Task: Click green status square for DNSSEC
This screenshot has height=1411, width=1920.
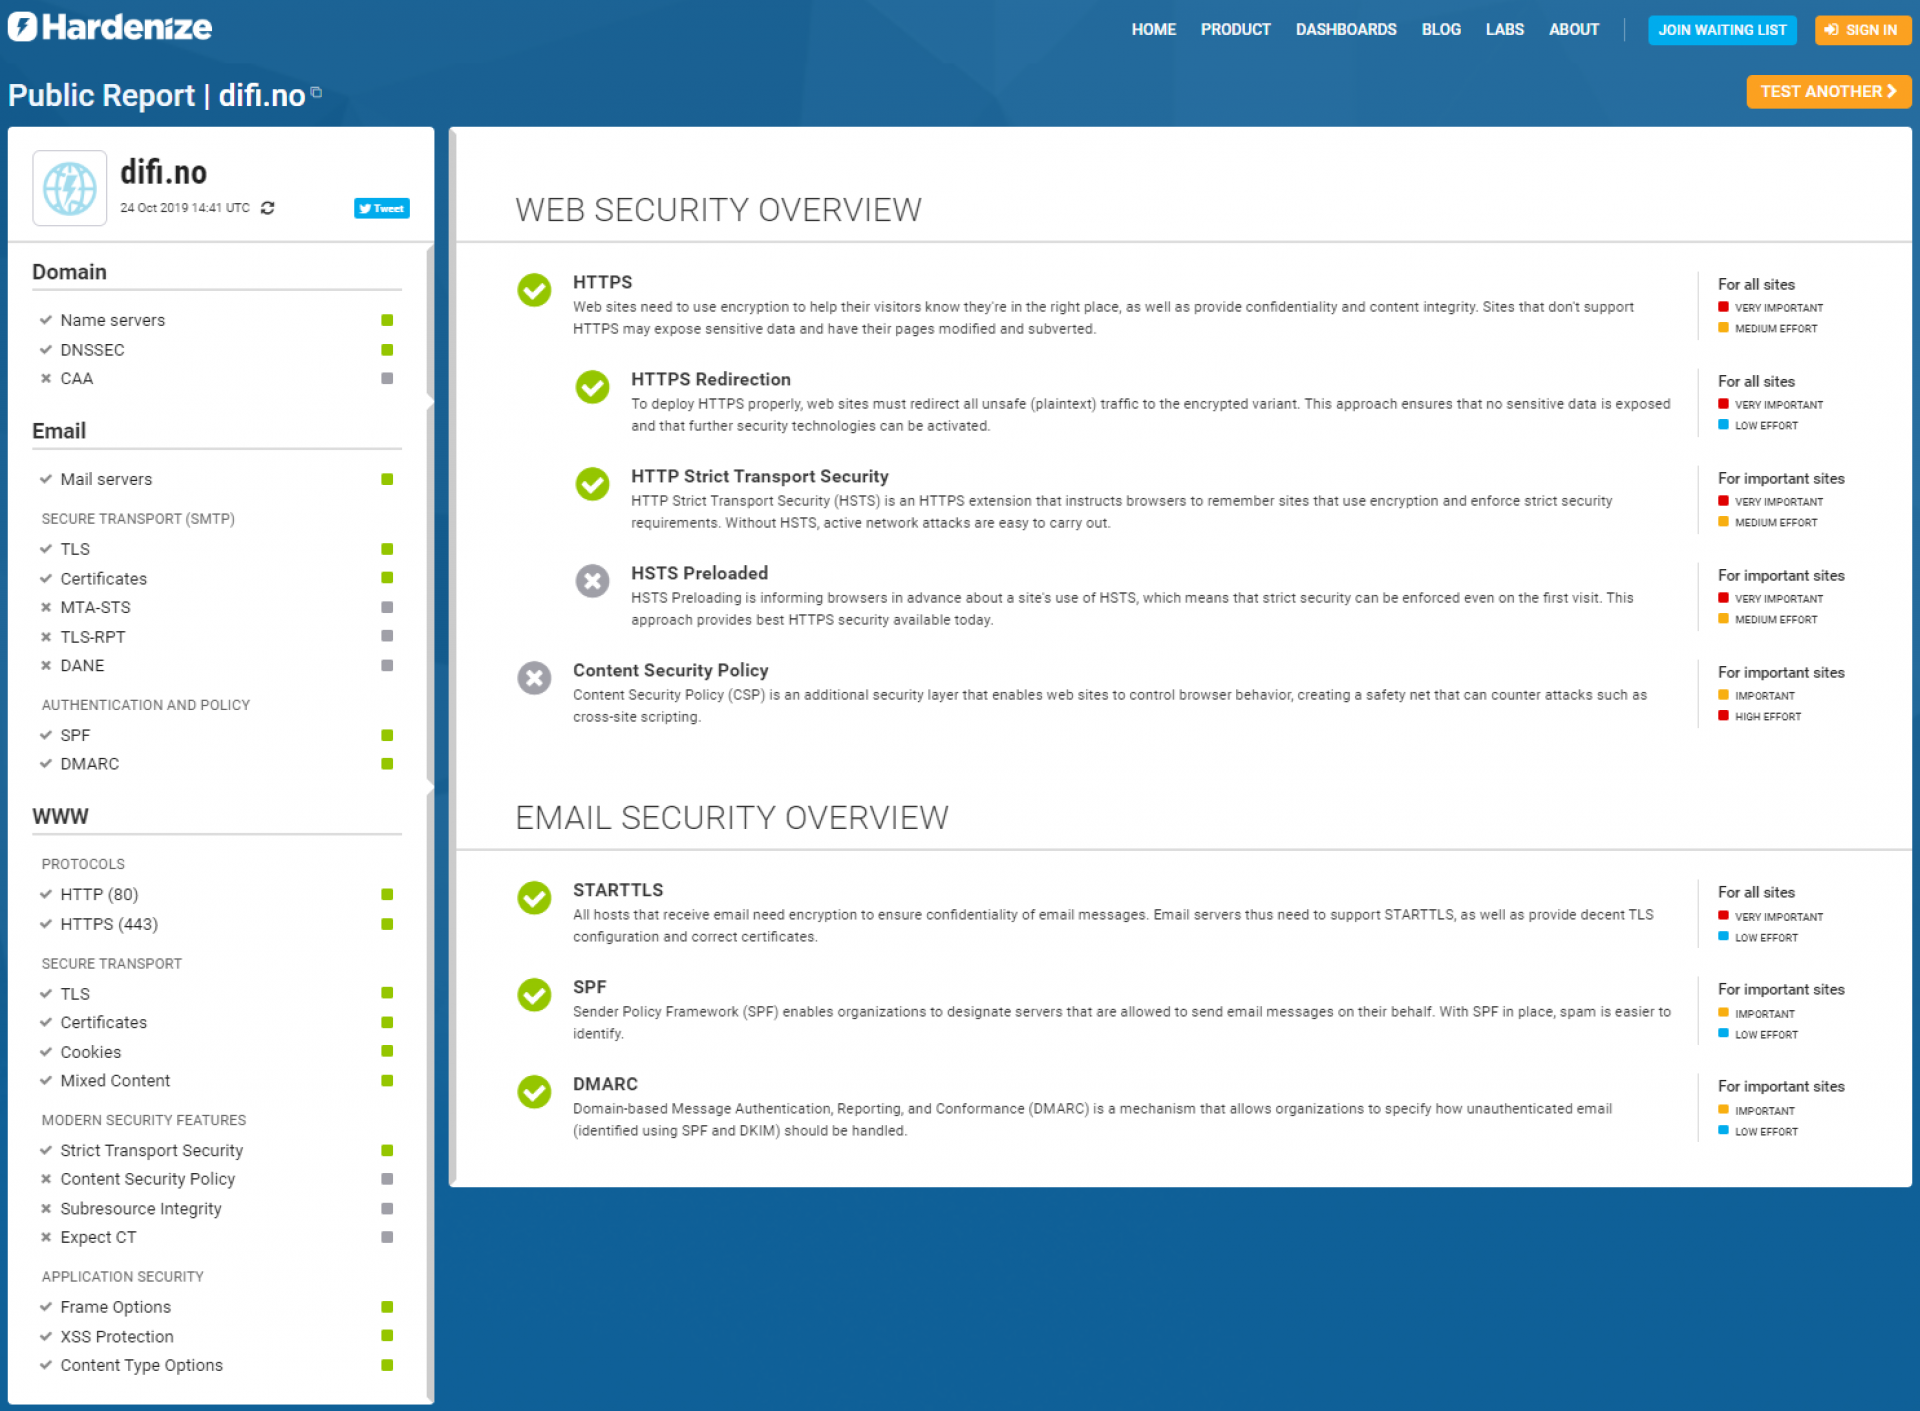Action: [x=387, y=350]
